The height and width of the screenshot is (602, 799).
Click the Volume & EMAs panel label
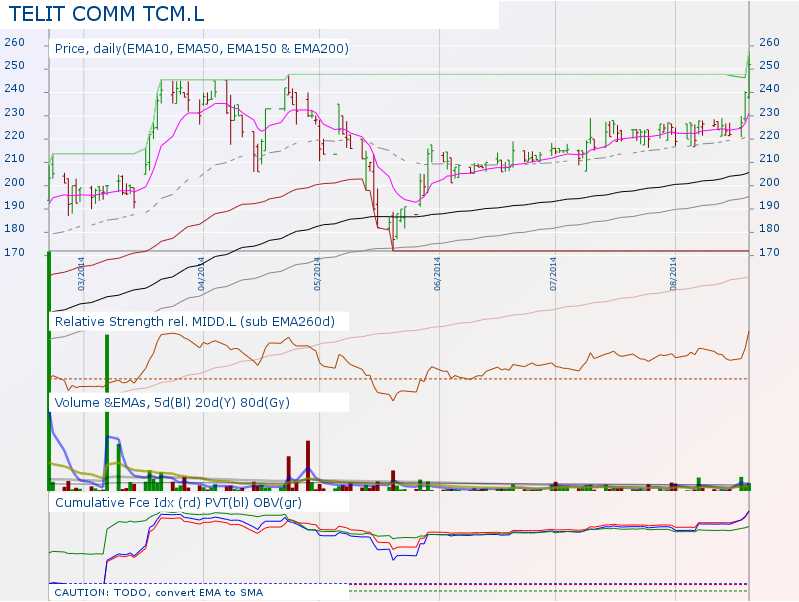172,402
